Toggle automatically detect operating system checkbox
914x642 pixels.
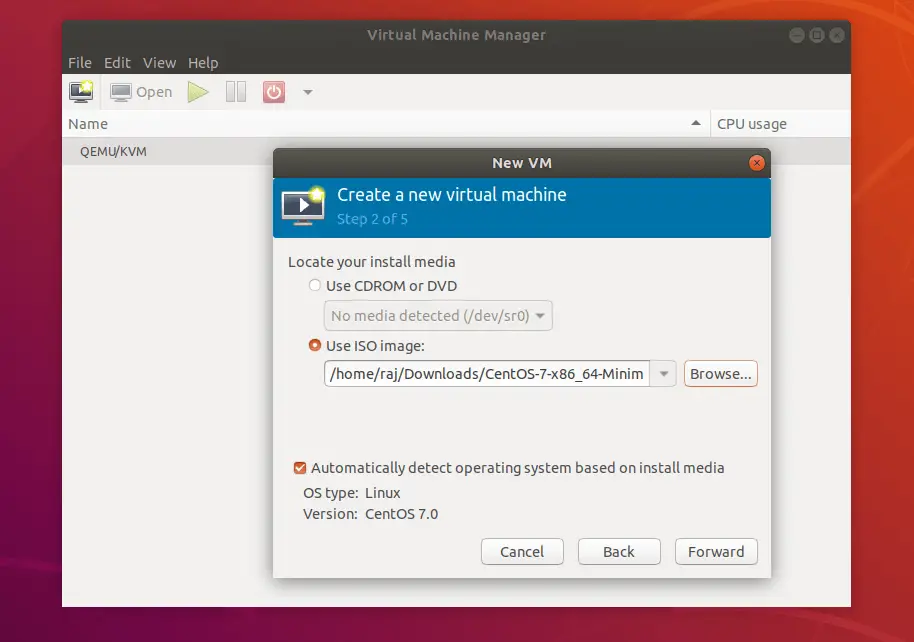300,468
